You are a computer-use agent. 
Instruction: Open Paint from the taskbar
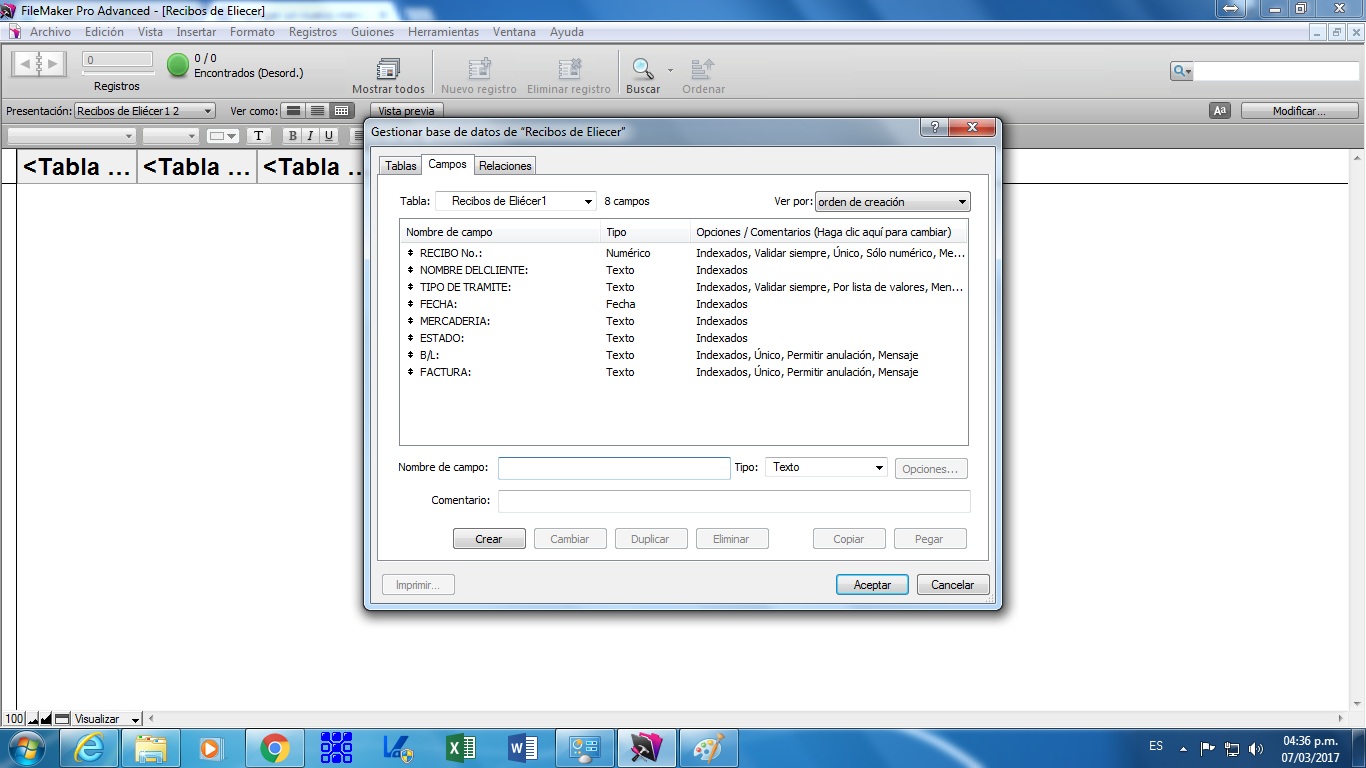point(708,748)
